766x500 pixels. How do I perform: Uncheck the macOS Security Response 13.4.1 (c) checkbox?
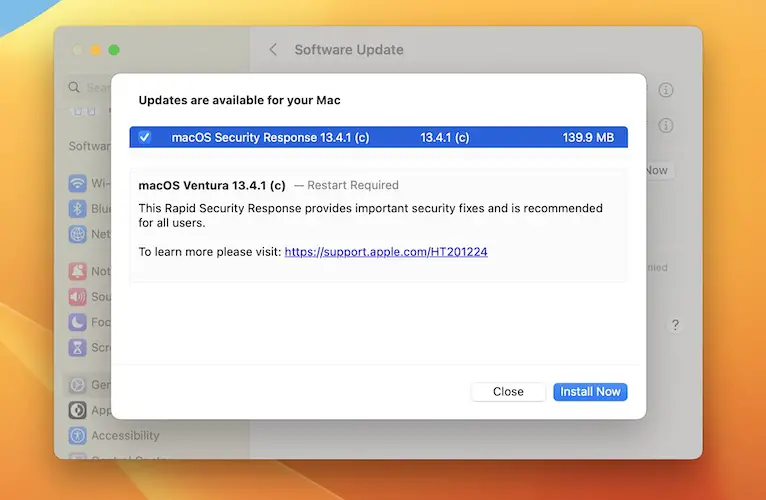pos(145,137)
